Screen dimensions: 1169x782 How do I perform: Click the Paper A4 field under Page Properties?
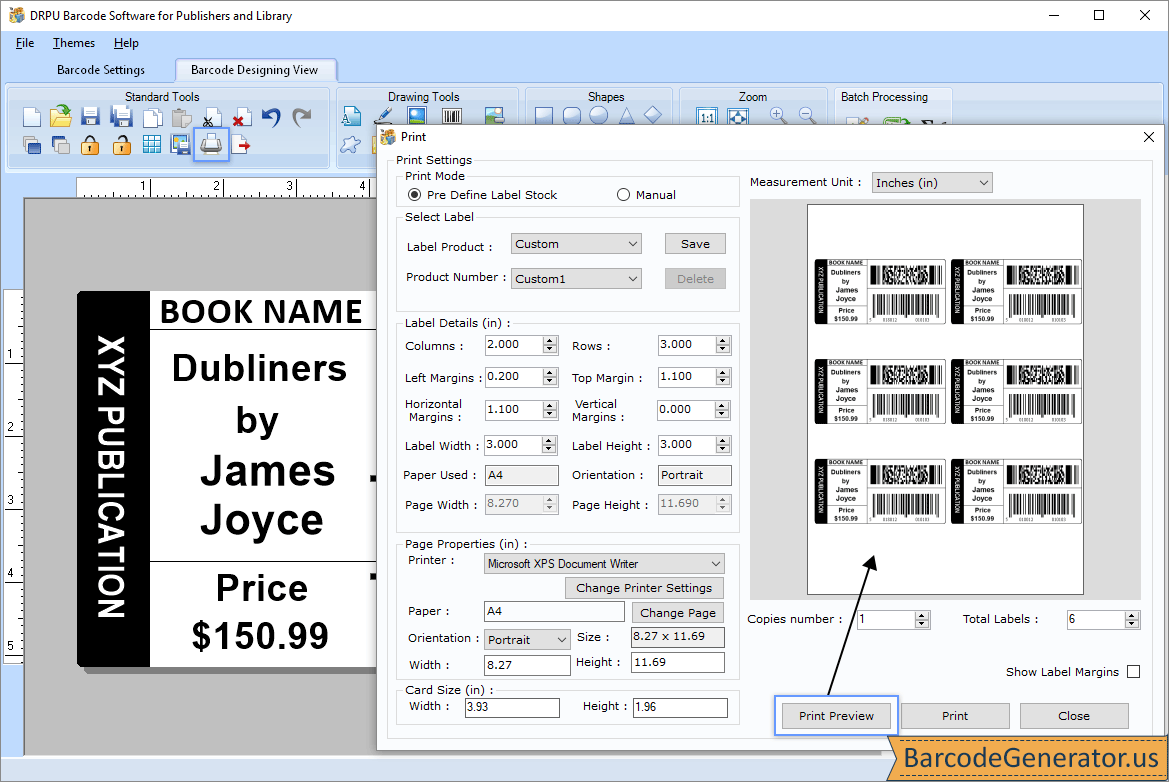(x=554, y=611)
